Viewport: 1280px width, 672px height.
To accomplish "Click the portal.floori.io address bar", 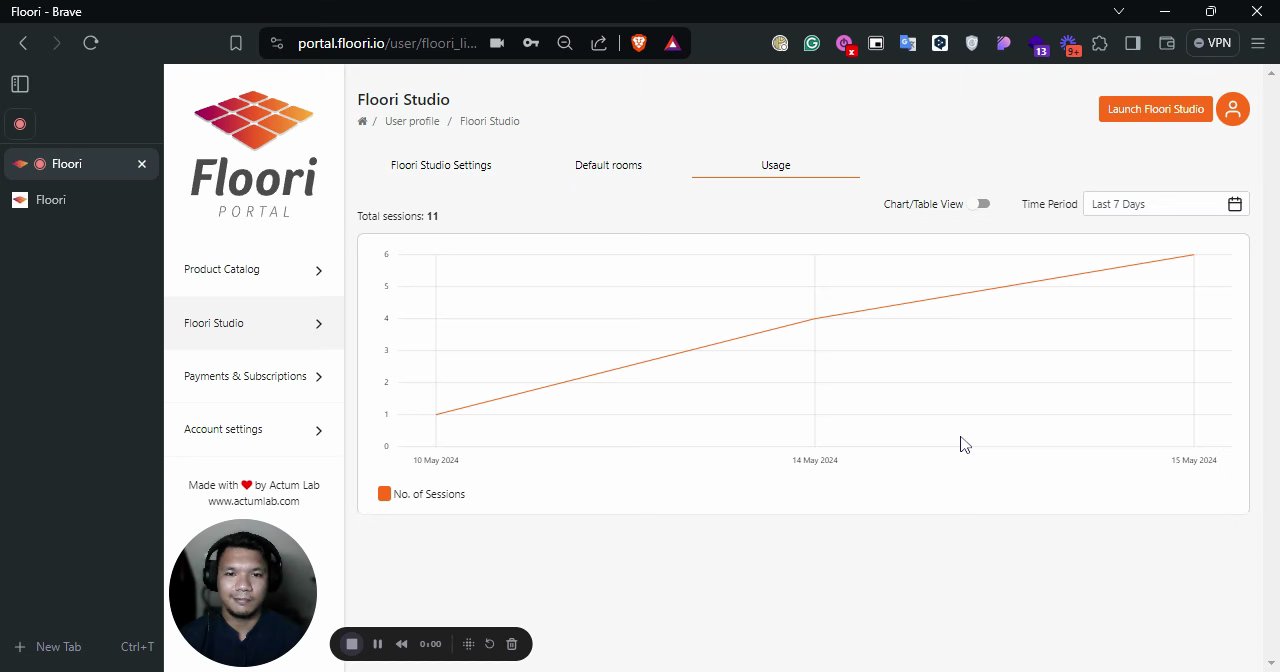I will click(x=387, y=43).
